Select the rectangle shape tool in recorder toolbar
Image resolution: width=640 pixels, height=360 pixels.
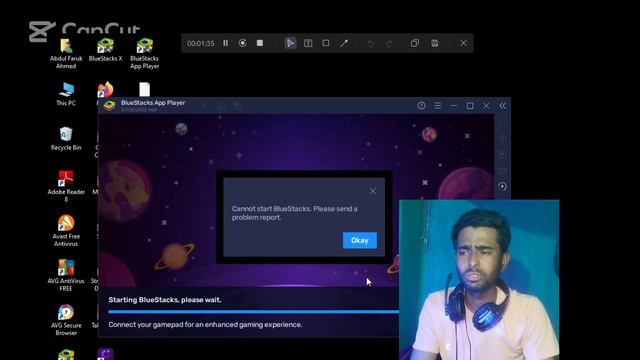[326, 43]
